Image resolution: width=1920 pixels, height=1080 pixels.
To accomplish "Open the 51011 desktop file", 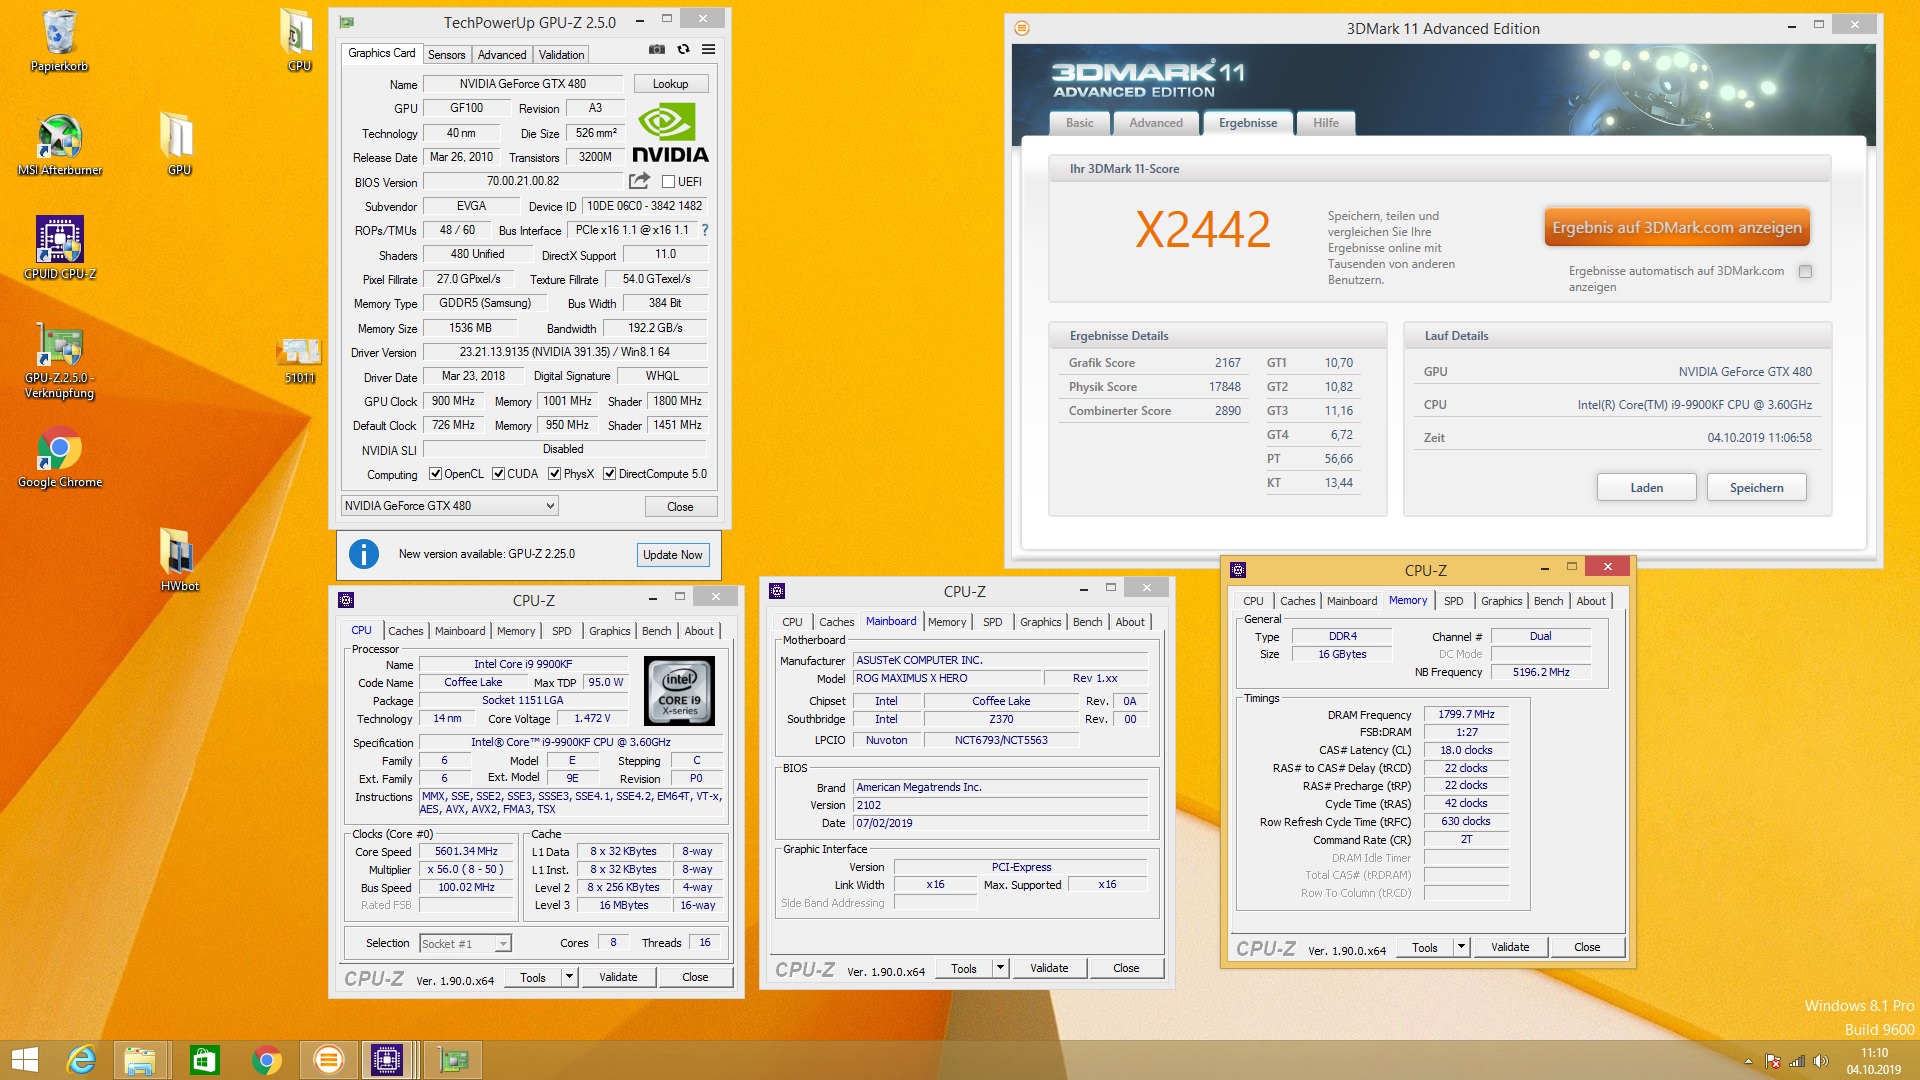I will coord(300,360).
